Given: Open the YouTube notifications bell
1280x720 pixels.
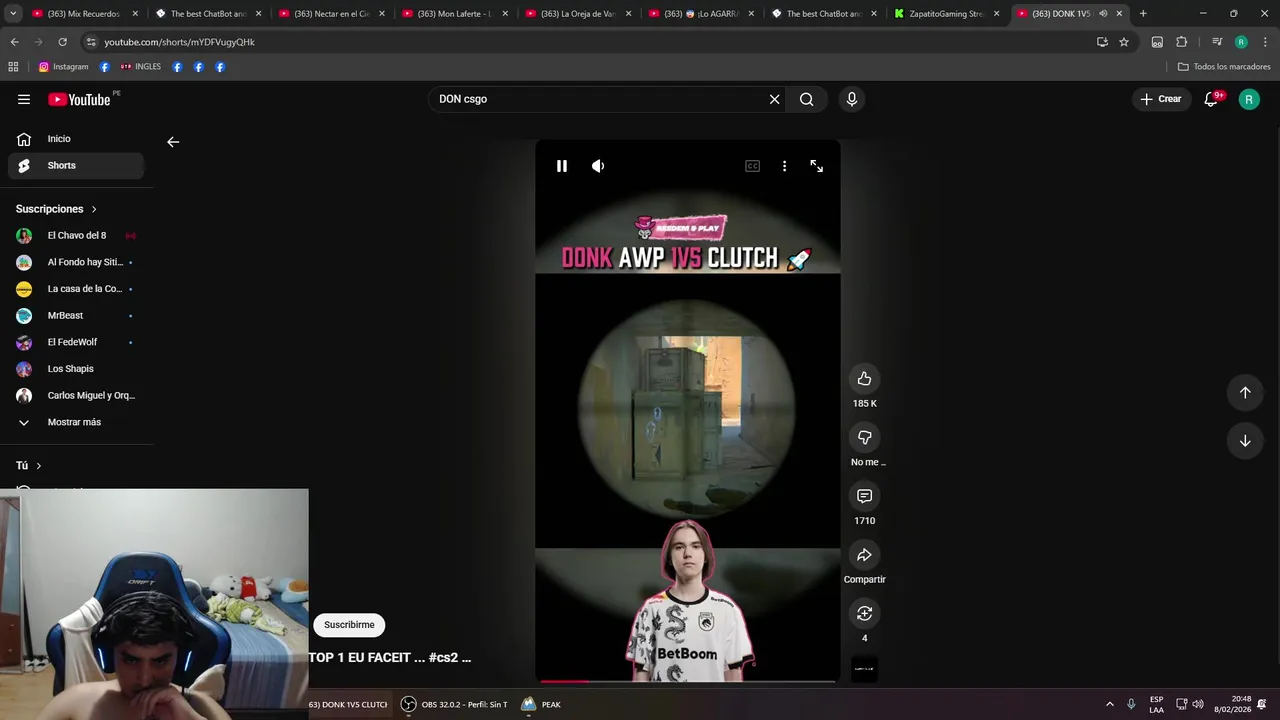Looking at the screenshot, I should tap(1211, 99).
